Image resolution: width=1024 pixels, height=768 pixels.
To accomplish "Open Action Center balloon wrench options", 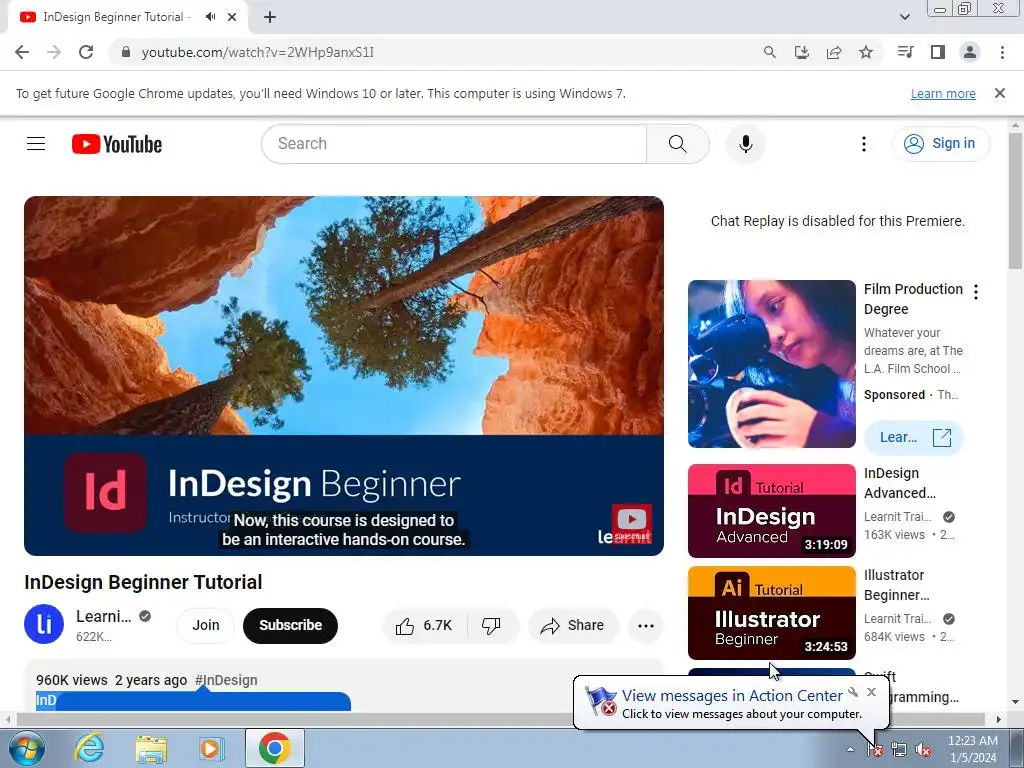I will click(x=853, y=692).
